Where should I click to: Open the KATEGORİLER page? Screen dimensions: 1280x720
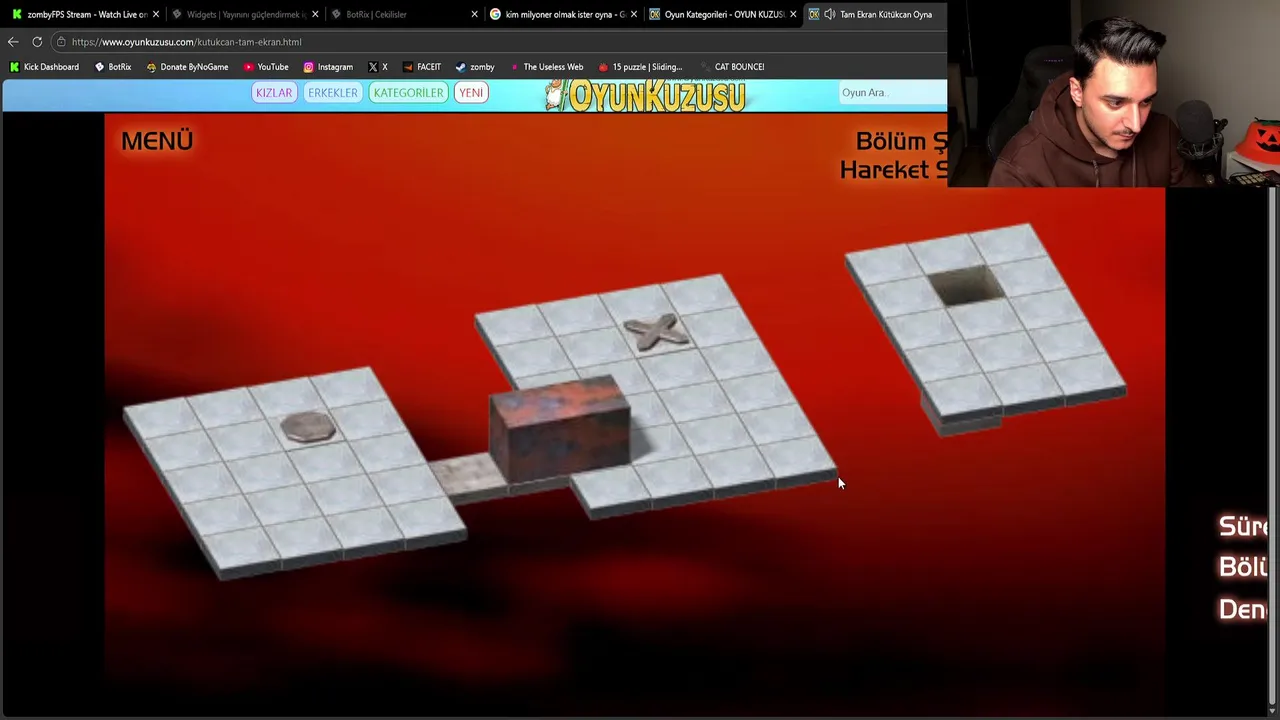tap(408, 93)
